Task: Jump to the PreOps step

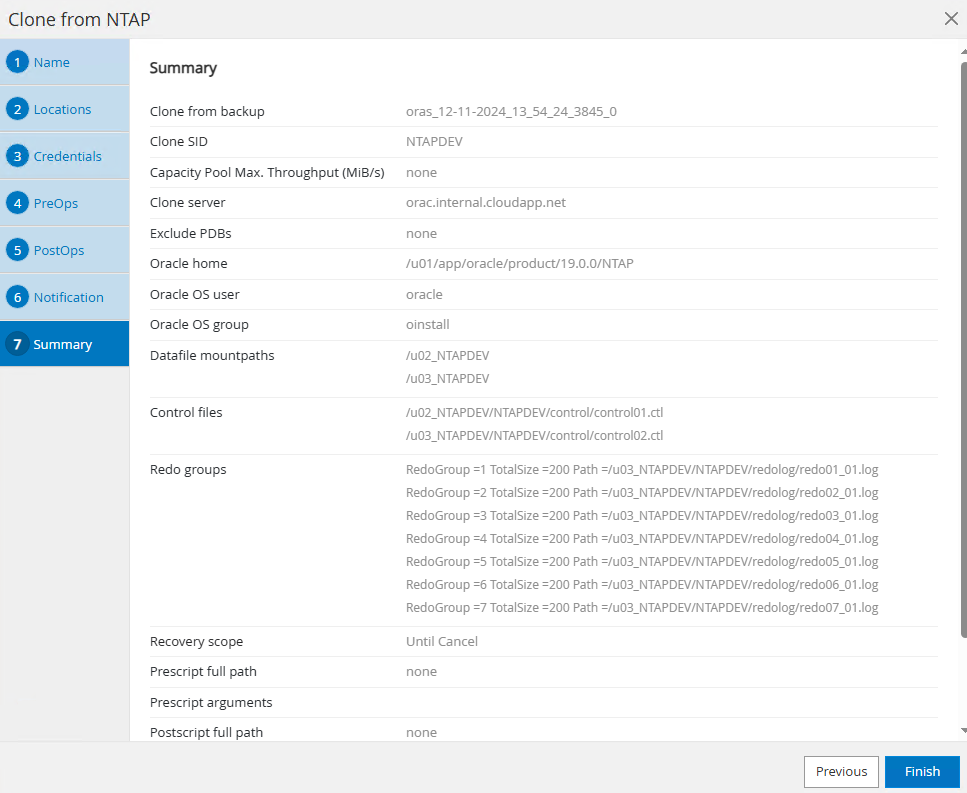Action: point(56,203)
